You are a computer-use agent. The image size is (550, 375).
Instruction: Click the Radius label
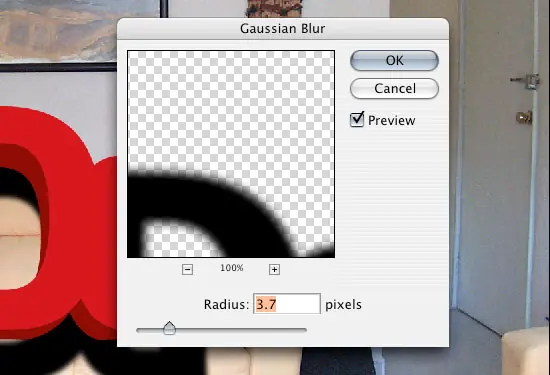click(x=226, y=304)
